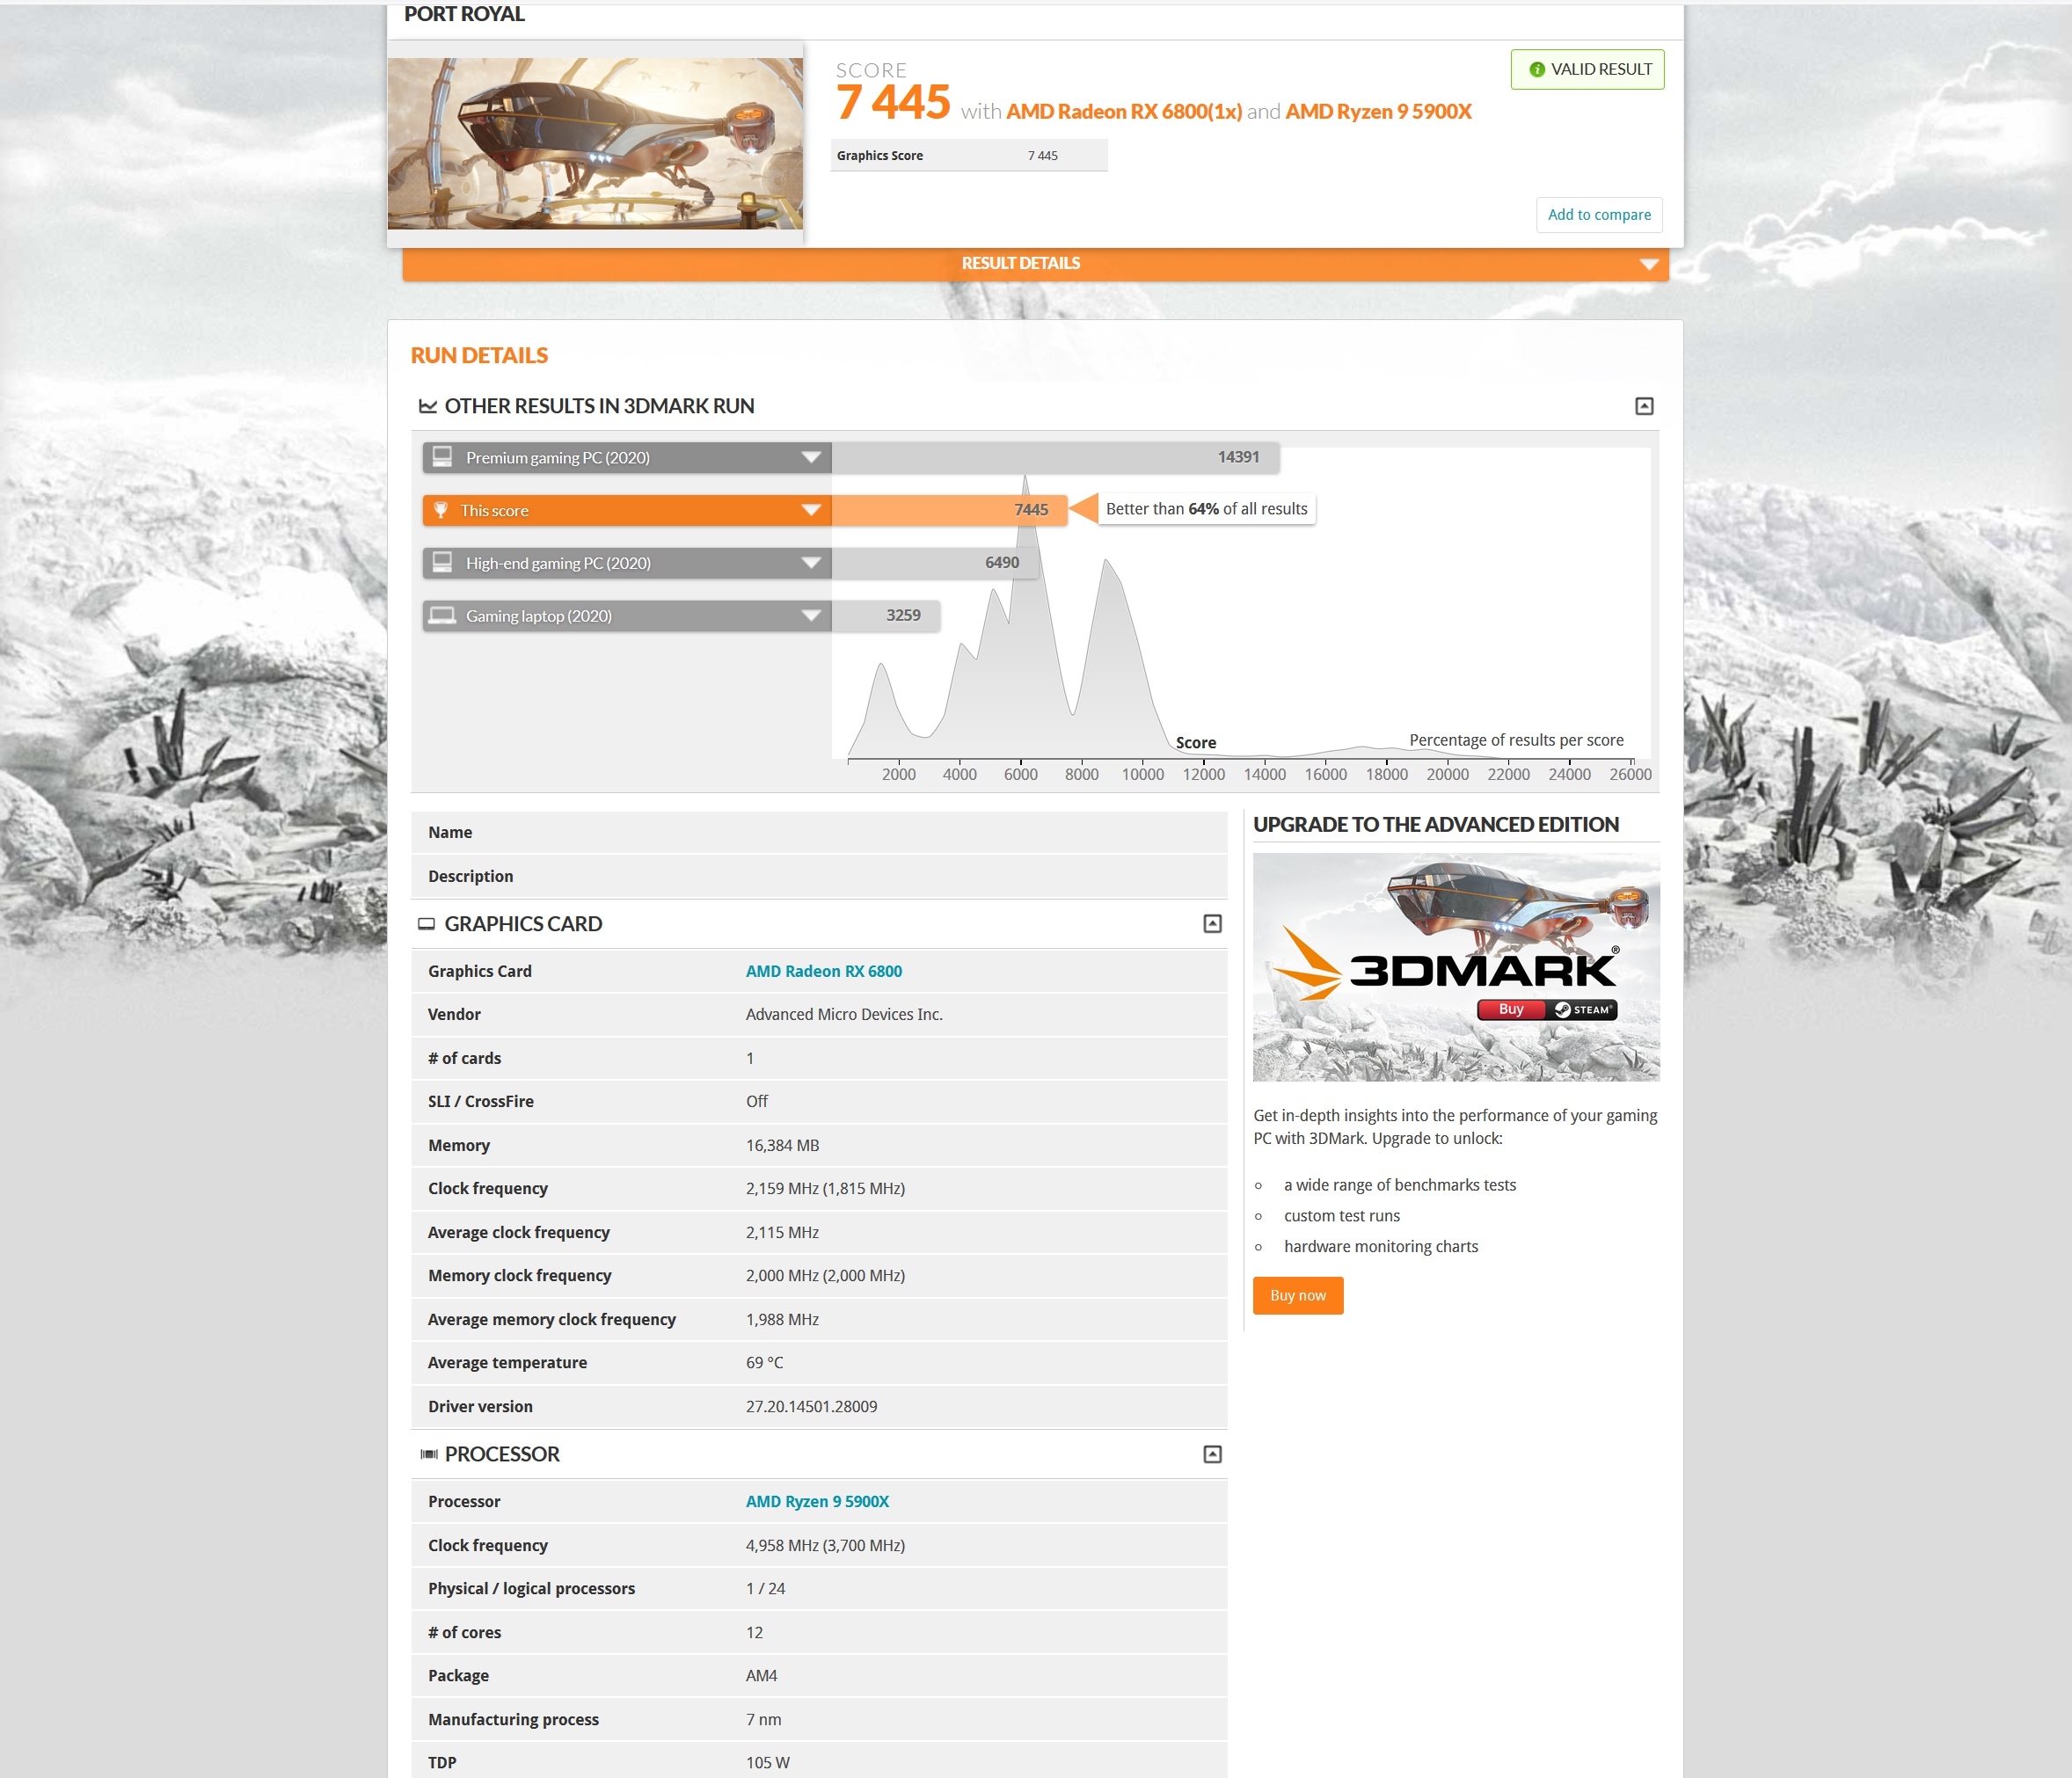Click Average clock frequency value 2,115 MHz

782,1232
